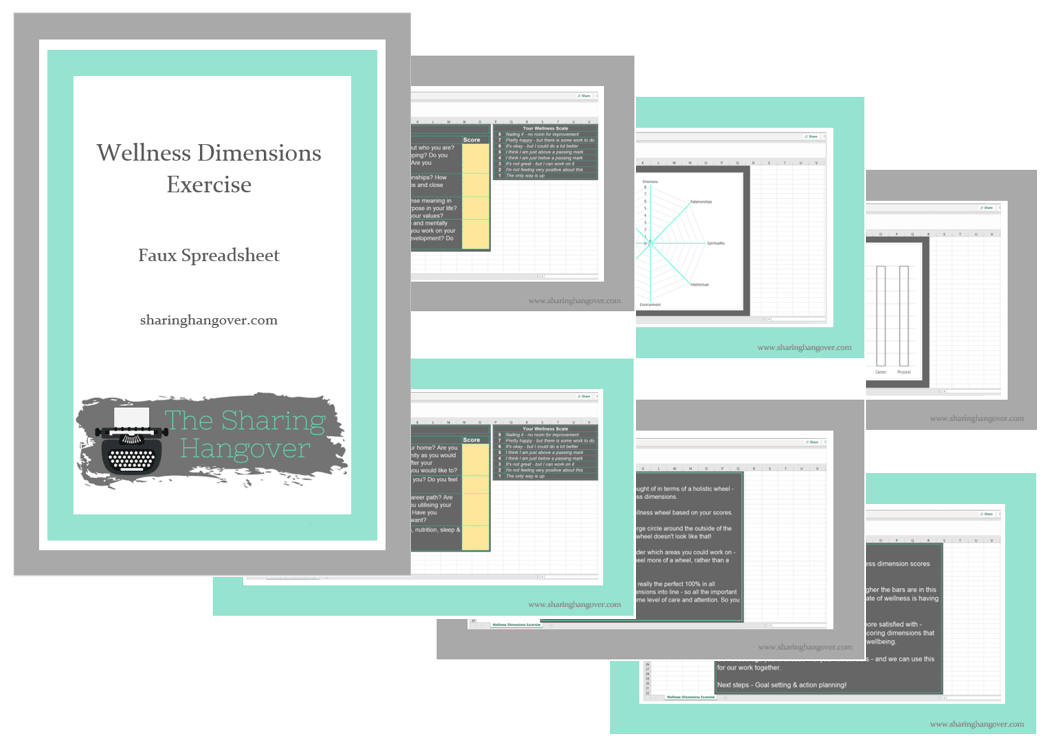1050x749 pixels.
Task: Click yellow score cell beside "who you are?"
Action: click(475, 158)
